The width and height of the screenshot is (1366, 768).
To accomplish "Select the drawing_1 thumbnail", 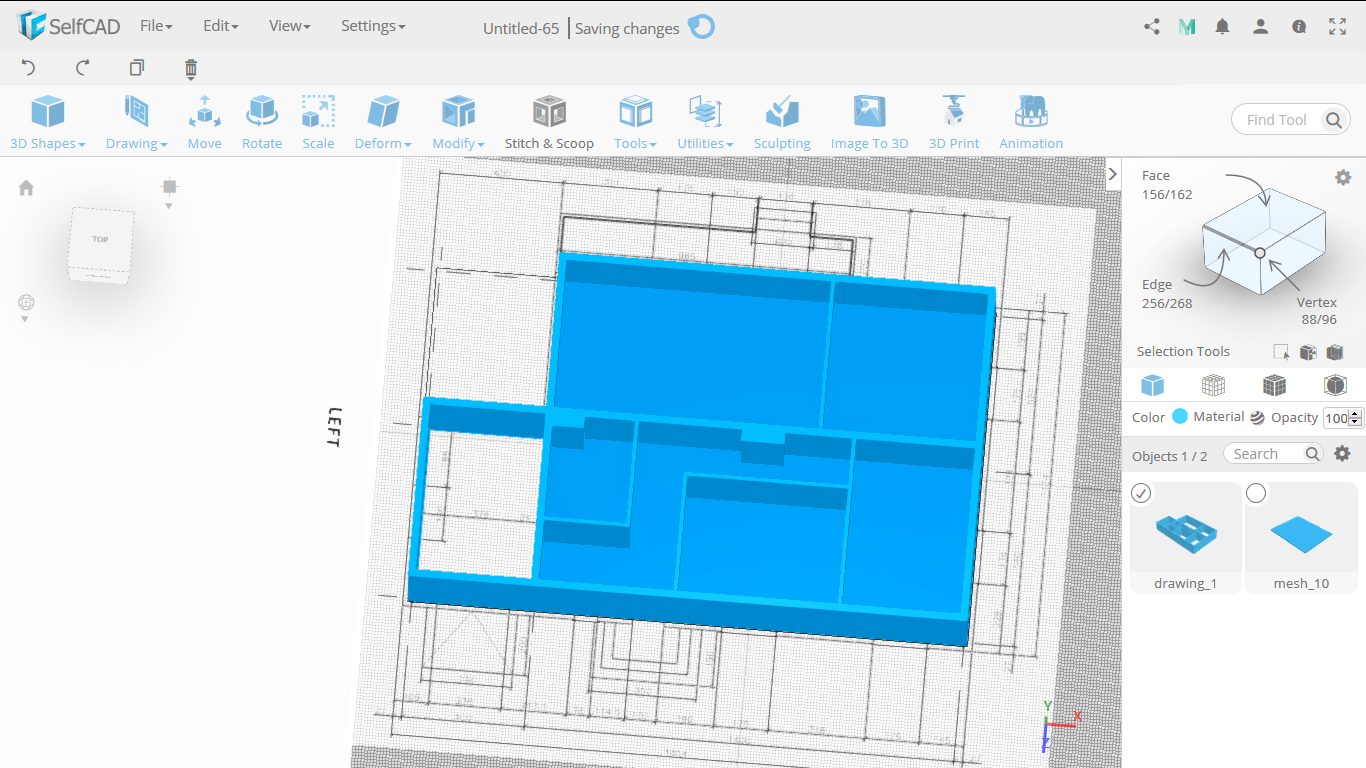I will tap(1185, 537).
